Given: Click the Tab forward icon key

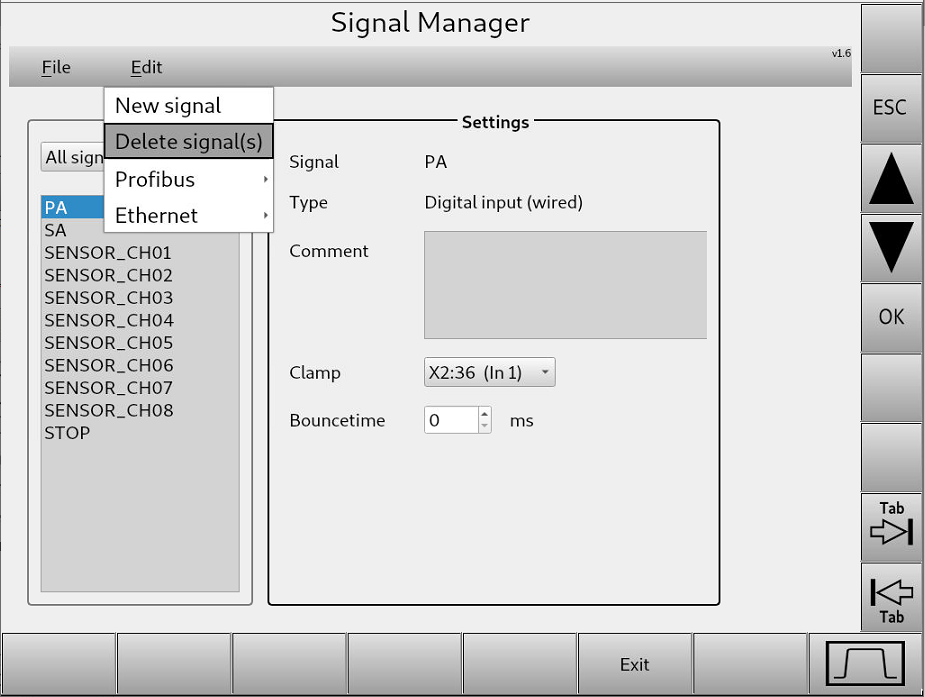Looking at the screenshot, I should (x=889, y=527).
